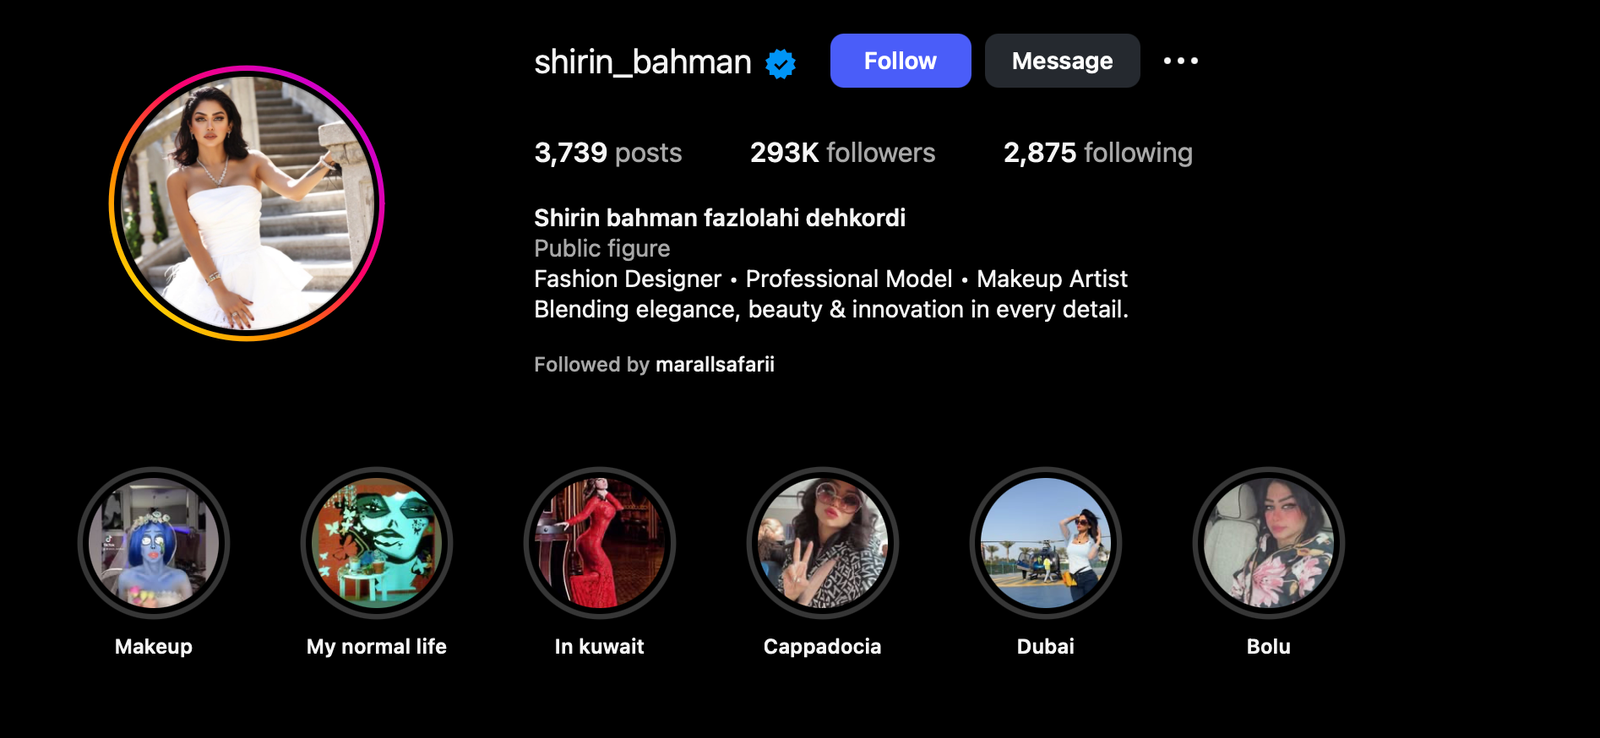The height and width of the screenshot is (738, 1600).
Task: Show the 293K followers list
Action: (842, 153)
